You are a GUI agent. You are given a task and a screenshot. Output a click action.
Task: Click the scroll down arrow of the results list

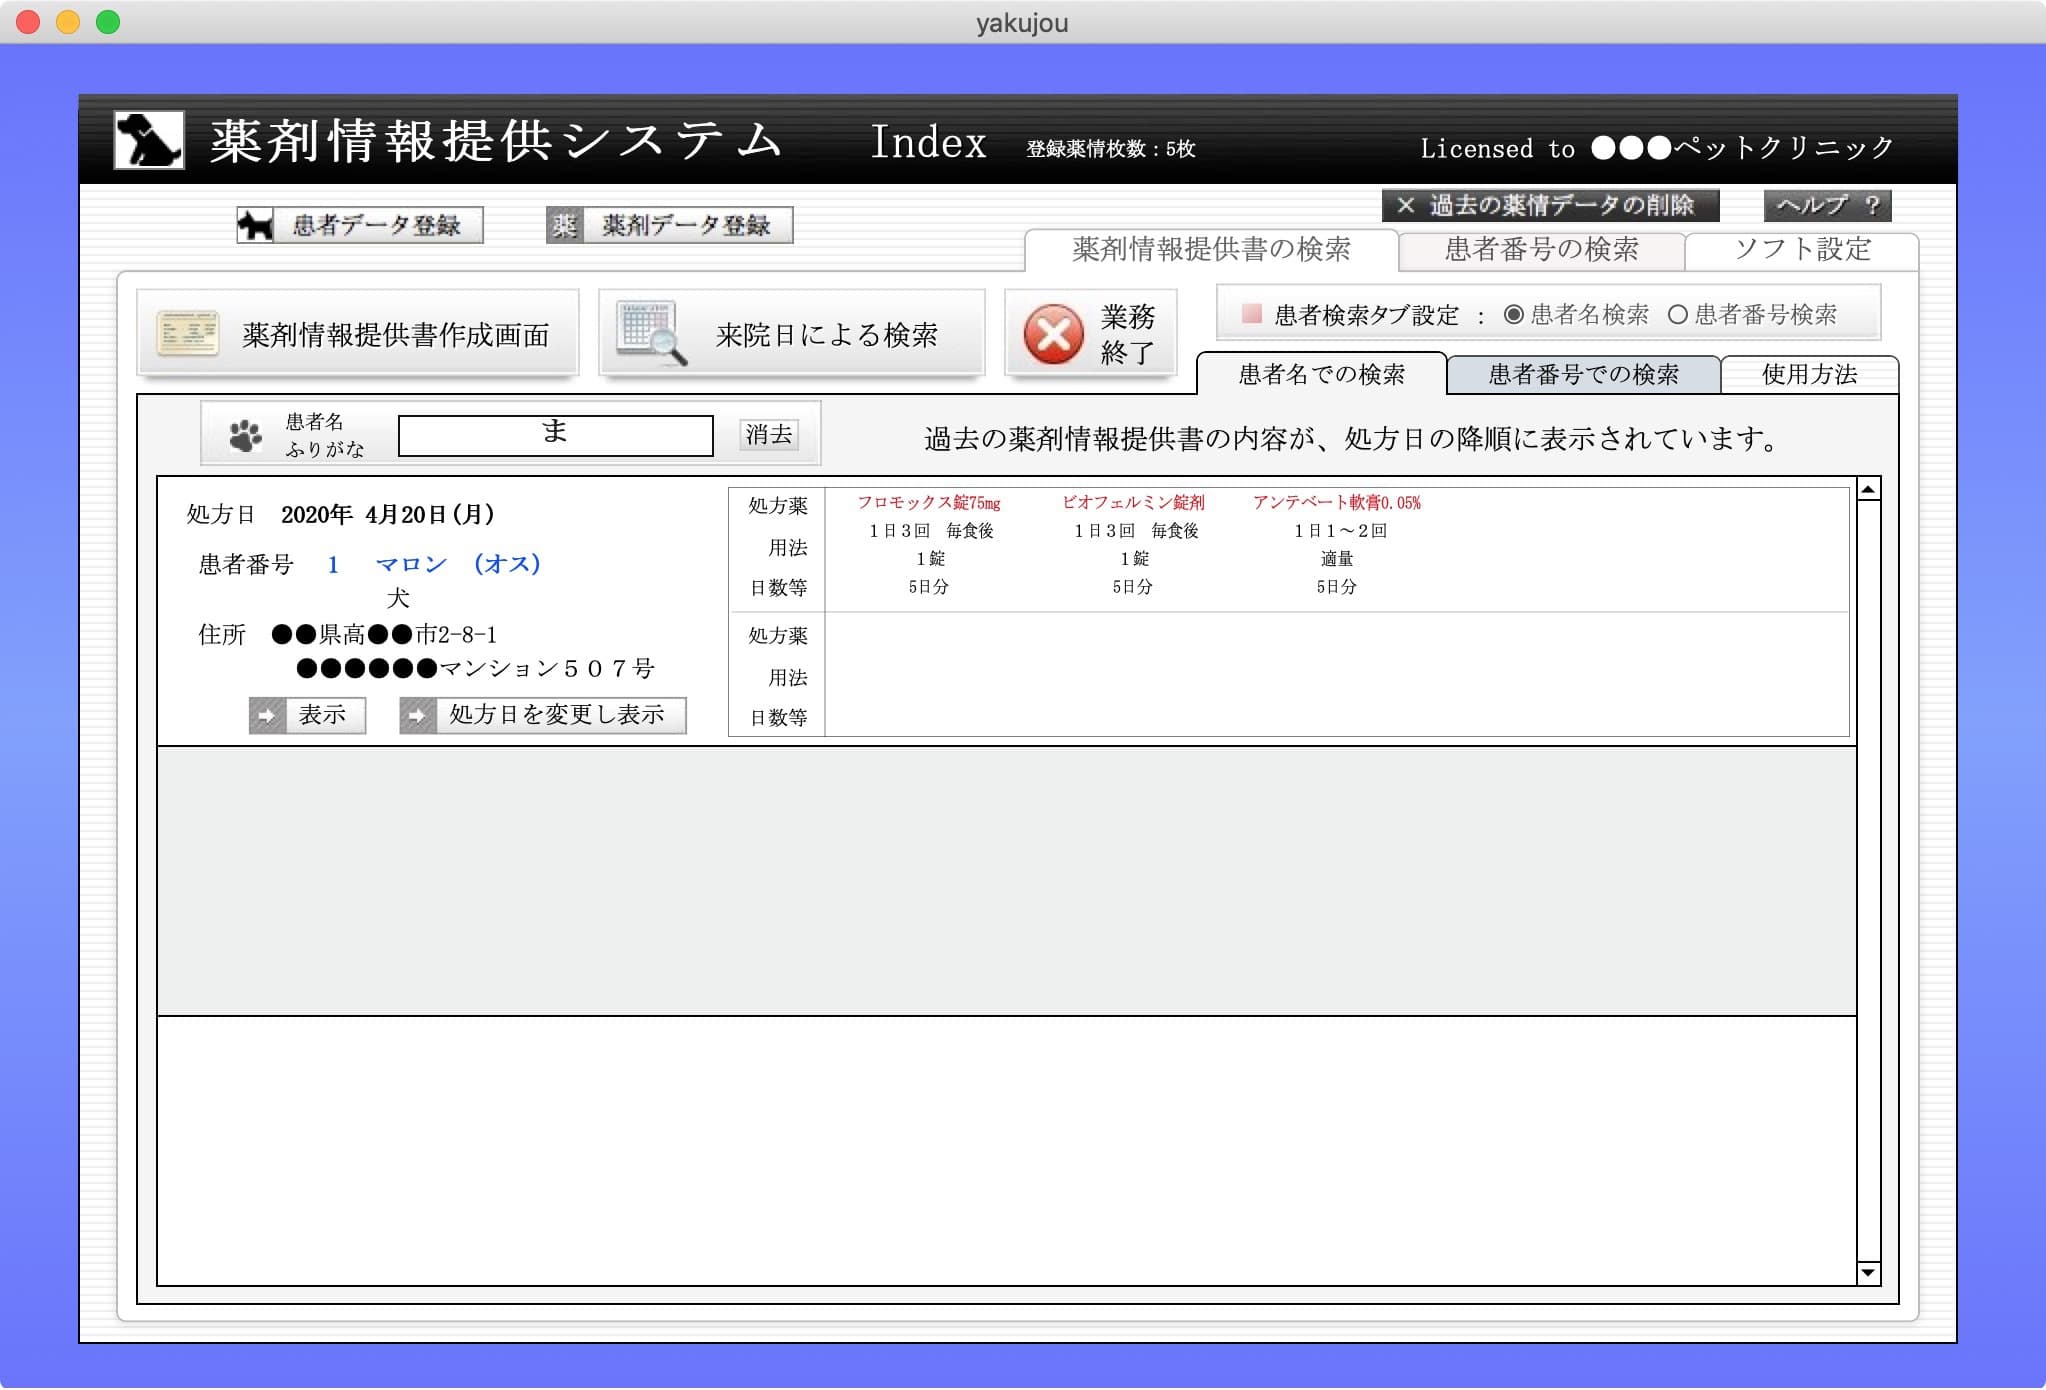pyautogui.click(x=1867, y=1273)
